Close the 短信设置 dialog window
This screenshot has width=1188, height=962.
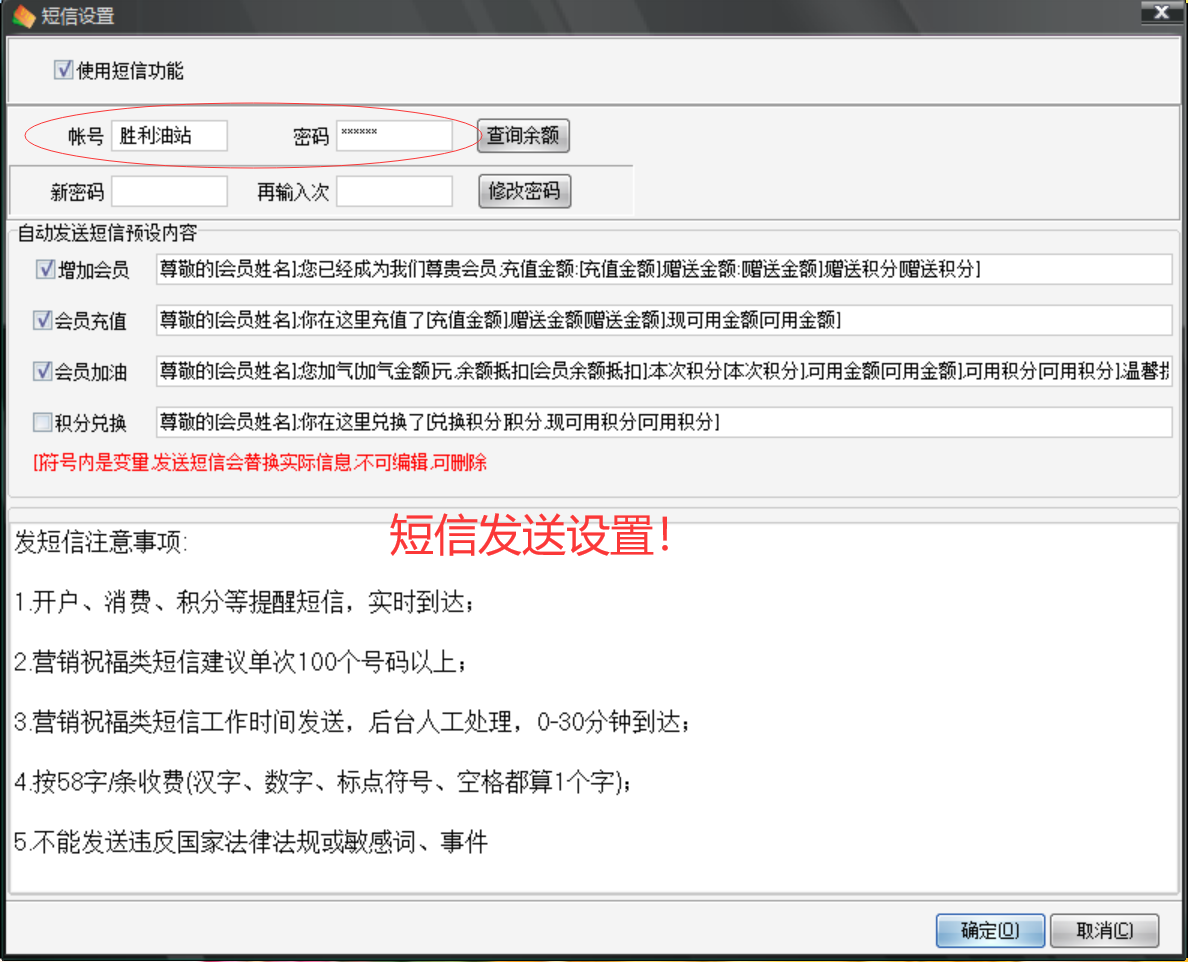pos(1161,13)
